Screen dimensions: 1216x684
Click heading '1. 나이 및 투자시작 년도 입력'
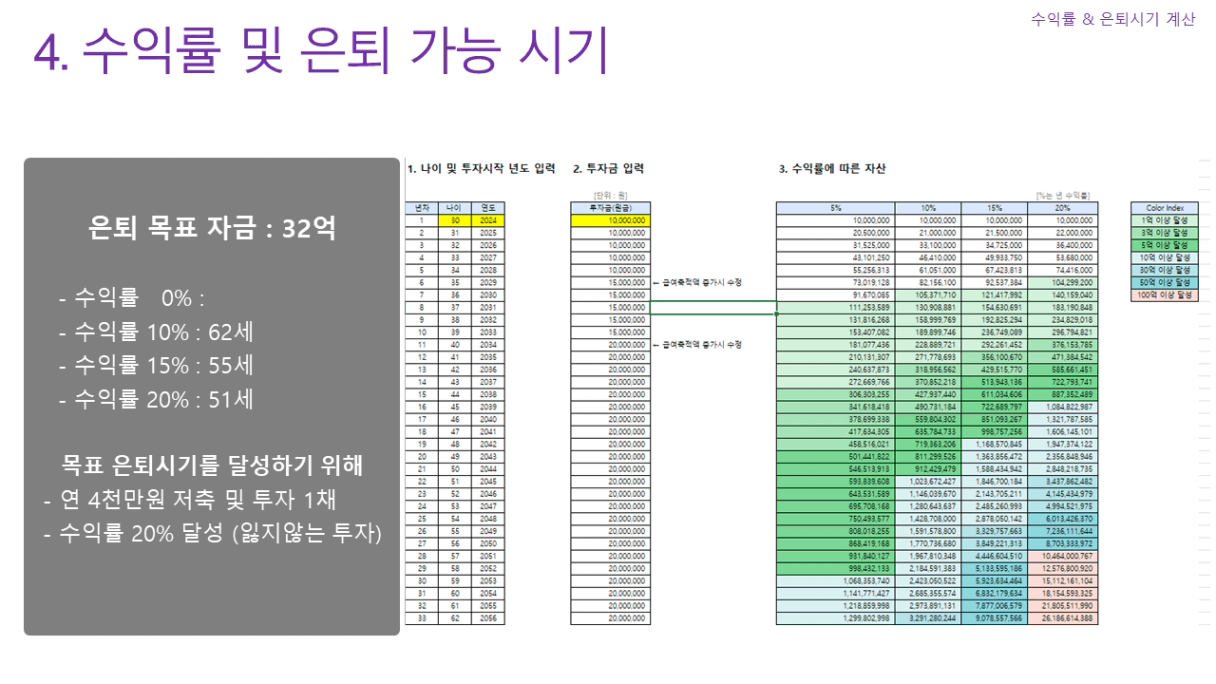pyautogui.click(x=481, y=169)
